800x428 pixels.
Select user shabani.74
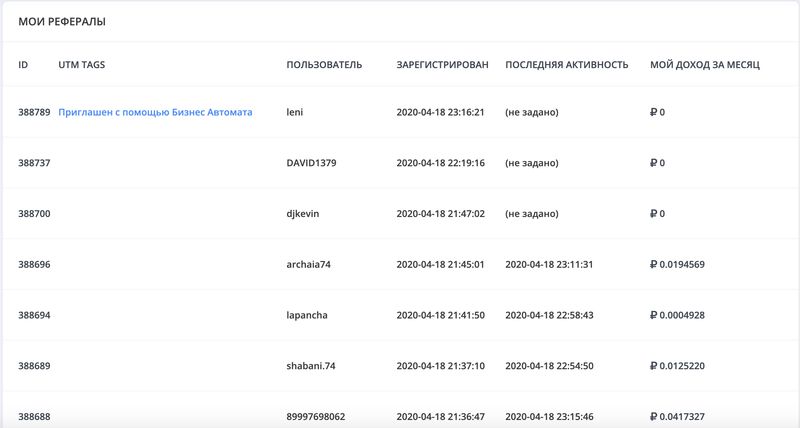[x=311, y=366]
